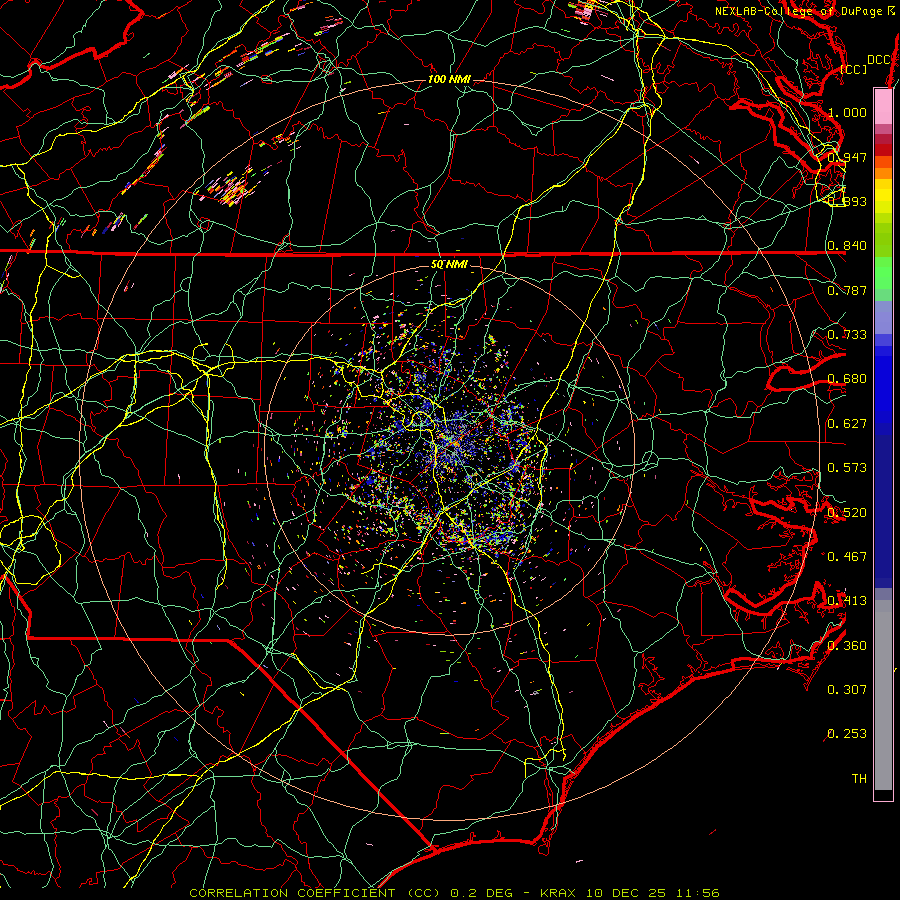The width and height of the screenshot is (900, 900).
Task: Click the Correlation Coefficient KRAX caption at bottom
Action: 454,893
